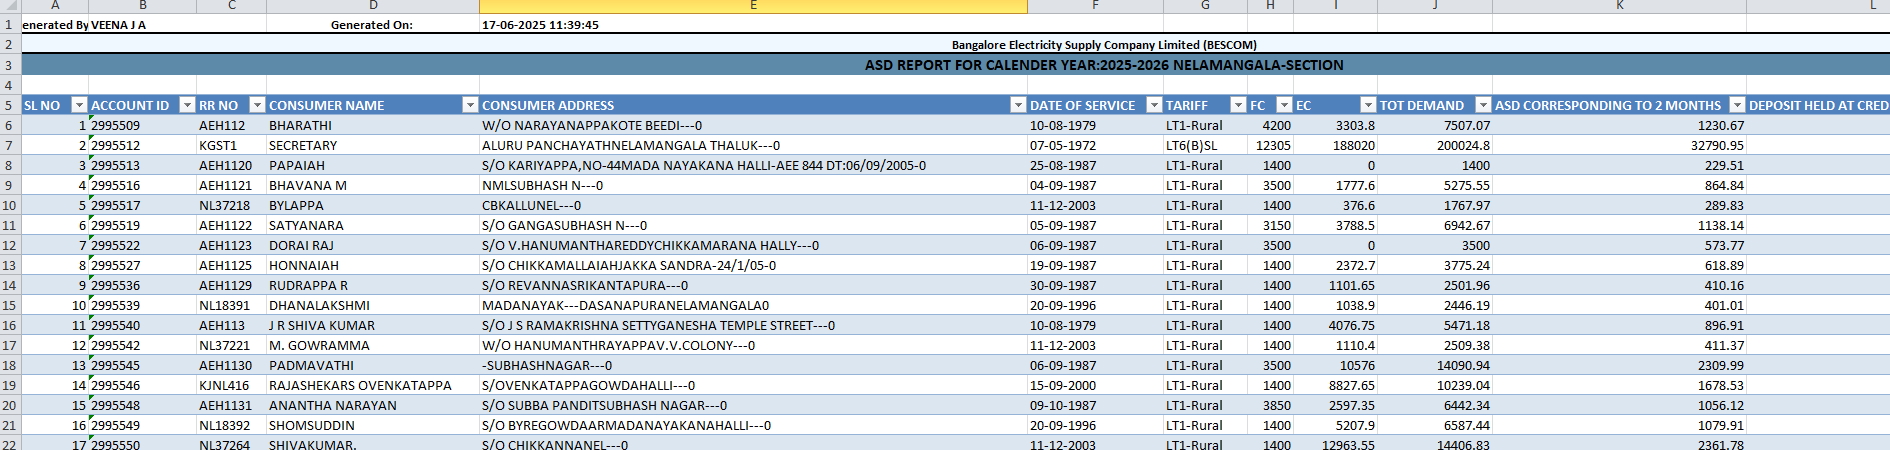Click date of service 15-09-2000
The height and width of the screenshot is (450, 1890).
coord(1063,385)
